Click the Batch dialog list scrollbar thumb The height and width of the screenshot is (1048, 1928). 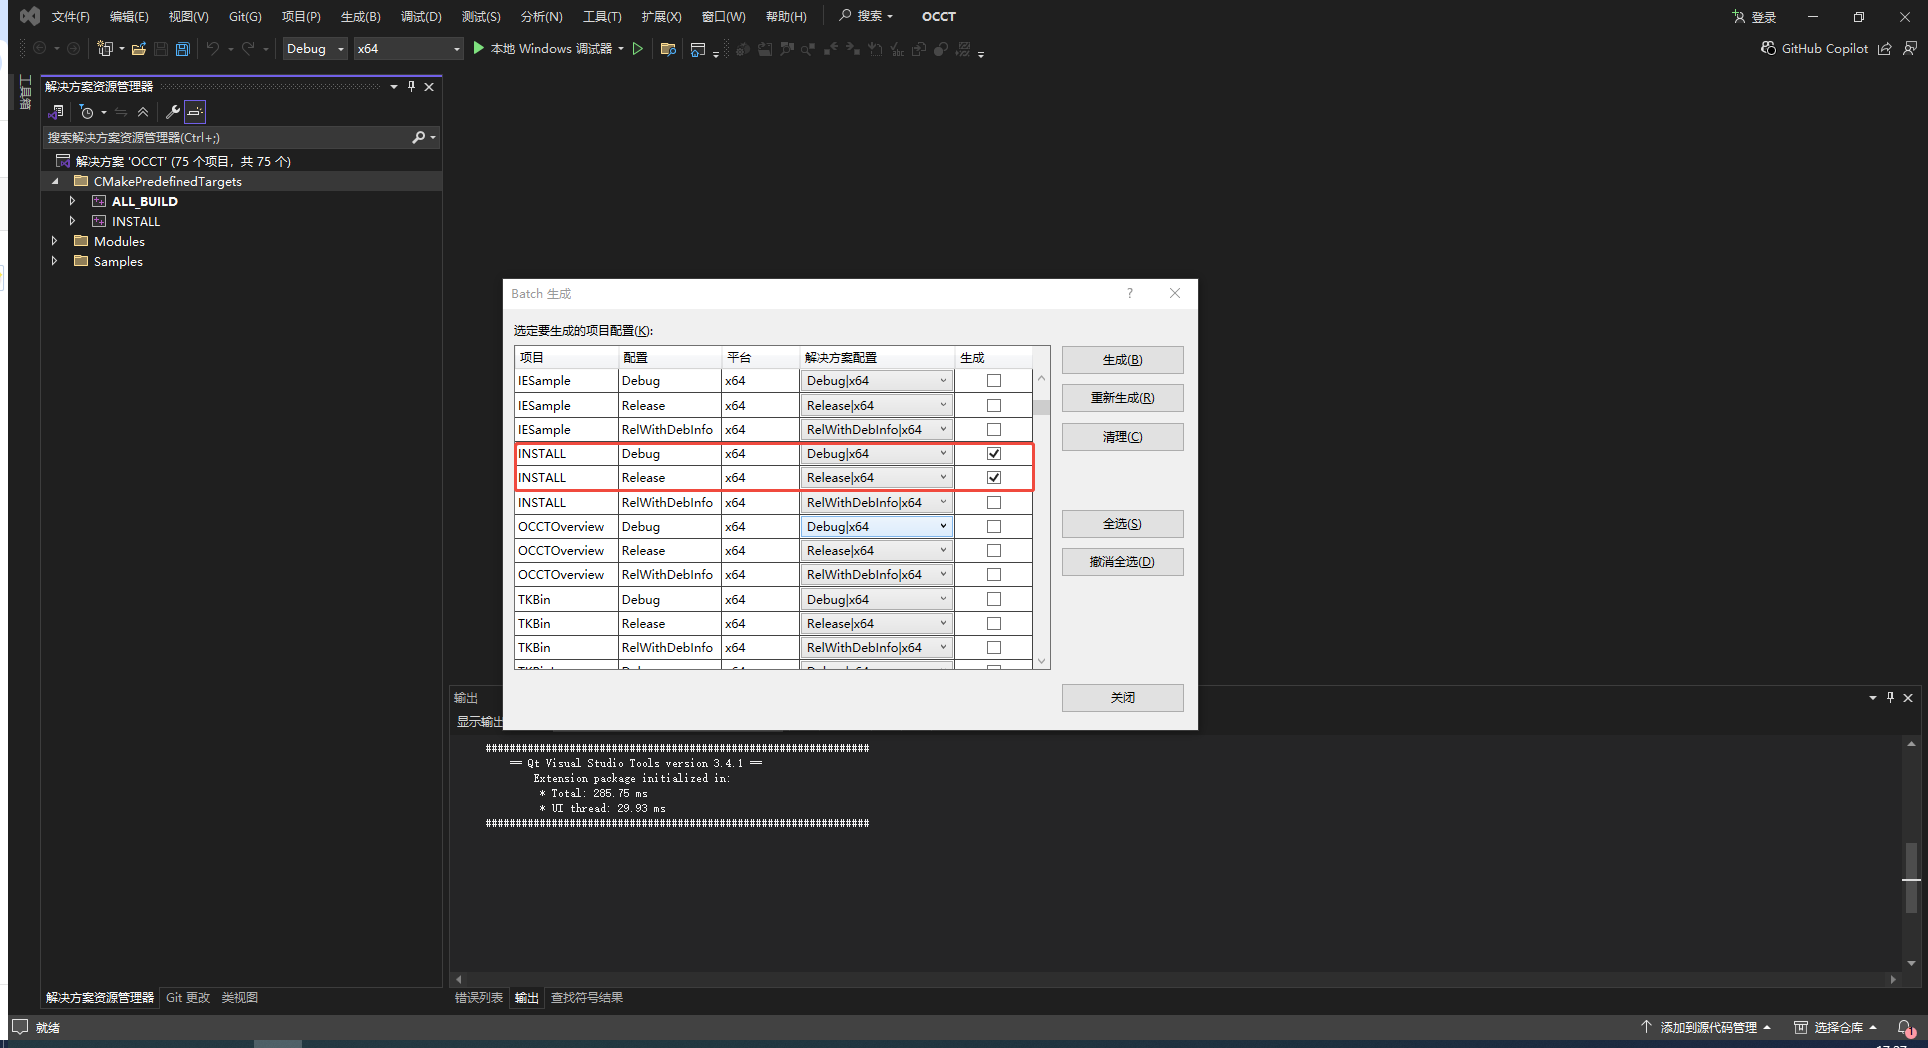[1042, 407]
